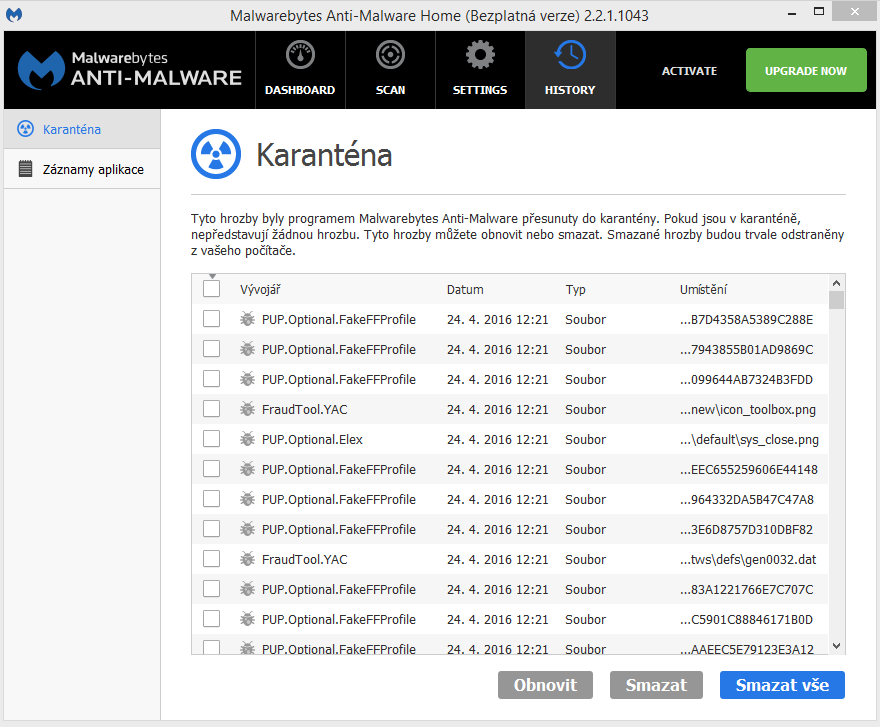
Task: Click location text ...EEC655259606E44148
Action: tap(749, 469)
